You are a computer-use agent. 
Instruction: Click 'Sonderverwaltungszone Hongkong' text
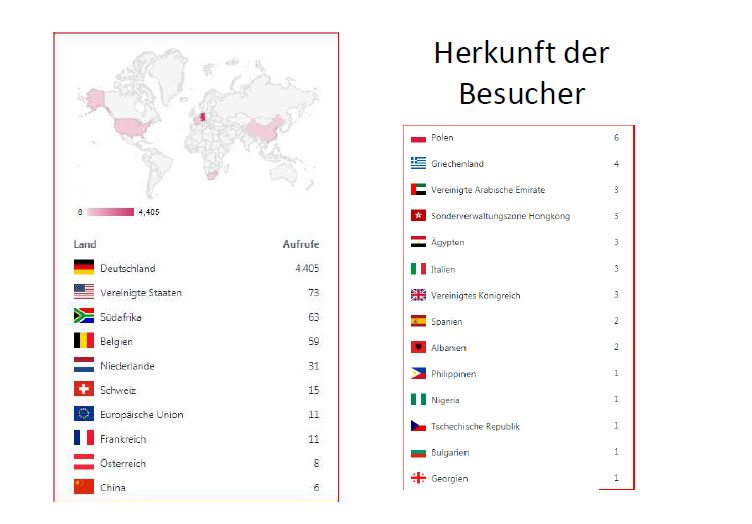click(x=501, y=216)
